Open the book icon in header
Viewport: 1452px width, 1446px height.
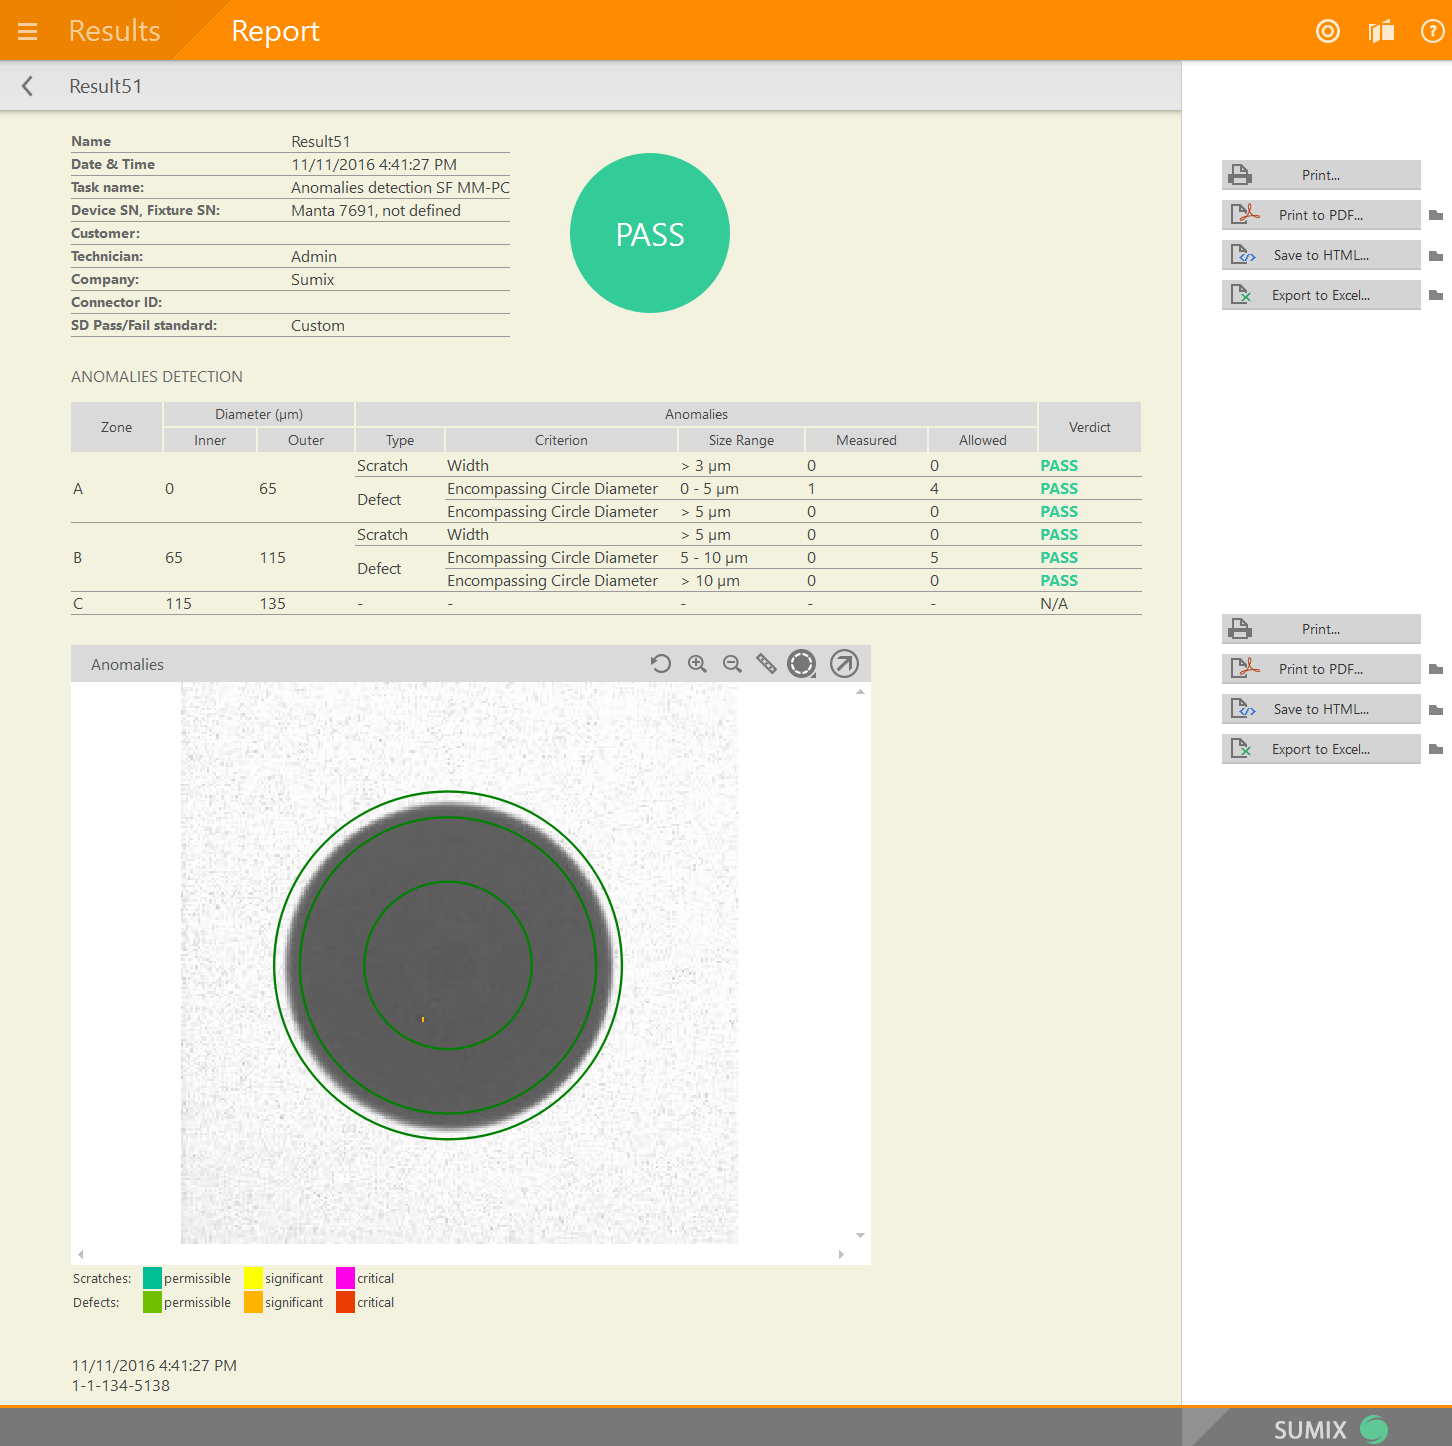(x=1381, y=31)
